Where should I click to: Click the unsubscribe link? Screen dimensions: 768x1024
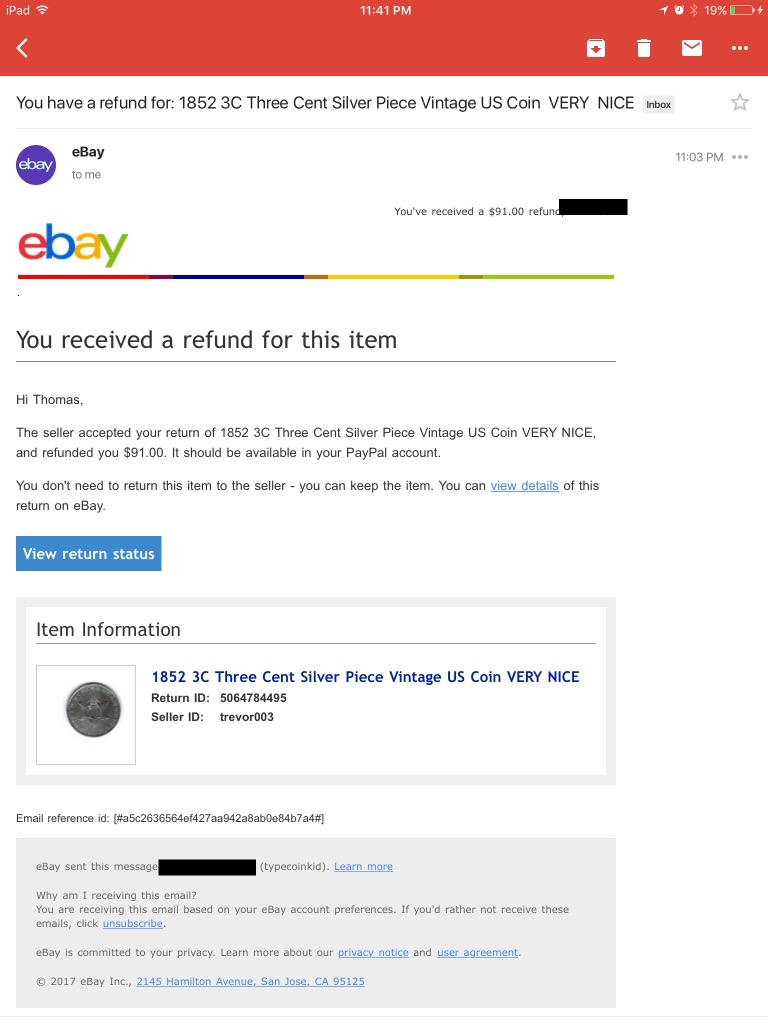[131, 924]
